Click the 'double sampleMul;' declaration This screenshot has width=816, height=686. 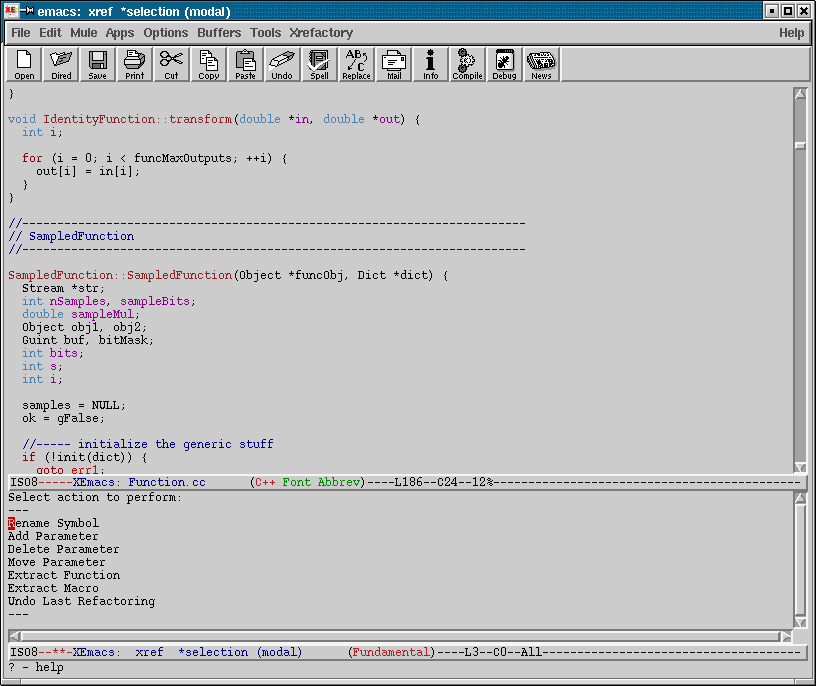[x=81, y=314]
